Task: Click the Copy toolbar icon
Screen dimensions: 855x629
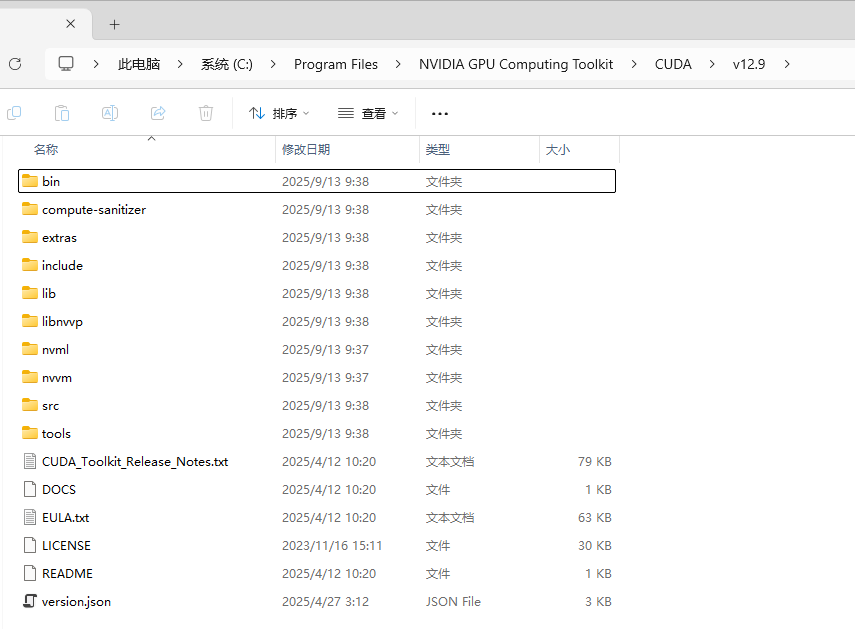Action: [x=14, y=113]
